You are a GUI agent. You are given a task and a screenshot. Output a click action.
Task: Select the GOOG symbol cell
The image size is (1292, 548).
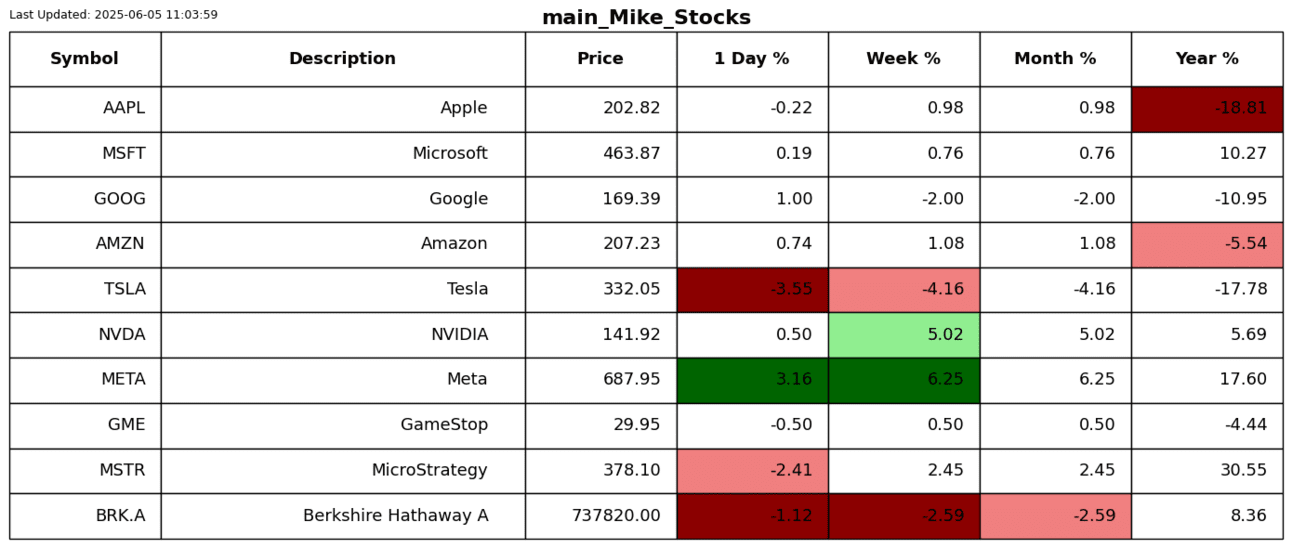tap(84, 199)
